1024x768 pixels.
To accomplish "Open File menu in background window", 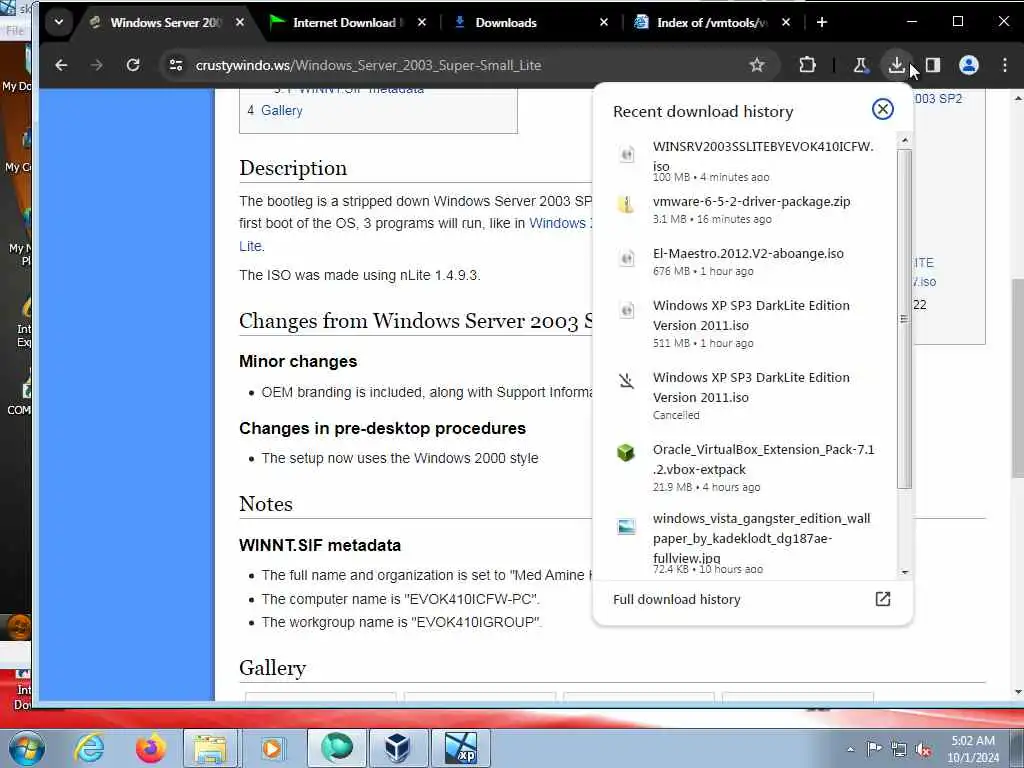I will [x=14, y=30].
